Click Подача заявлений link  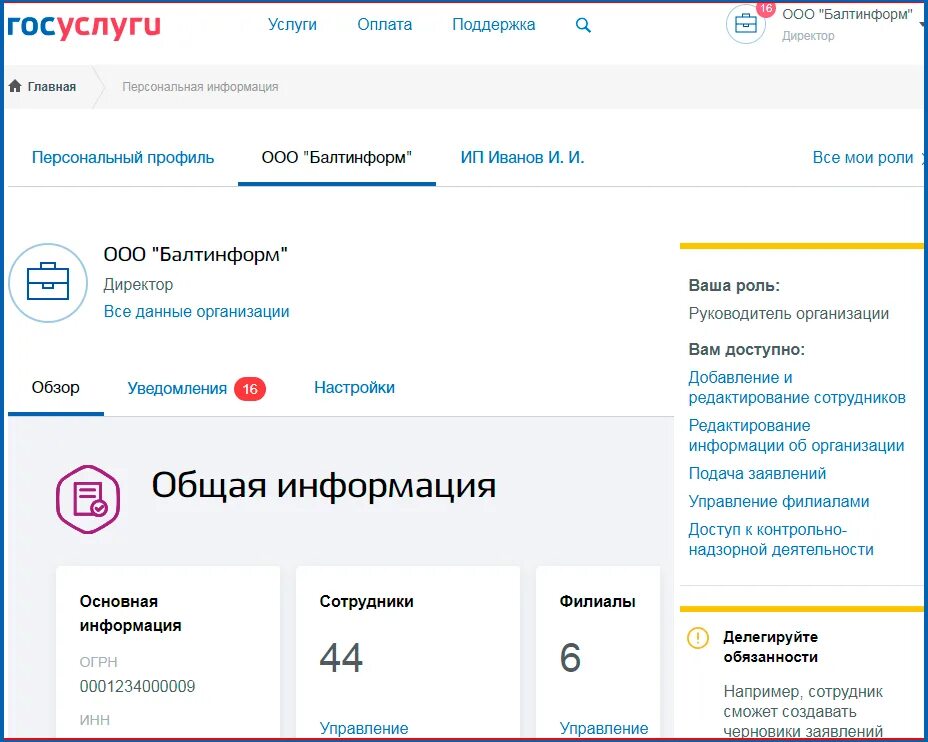pyautogui.click(x=757, y=473)
